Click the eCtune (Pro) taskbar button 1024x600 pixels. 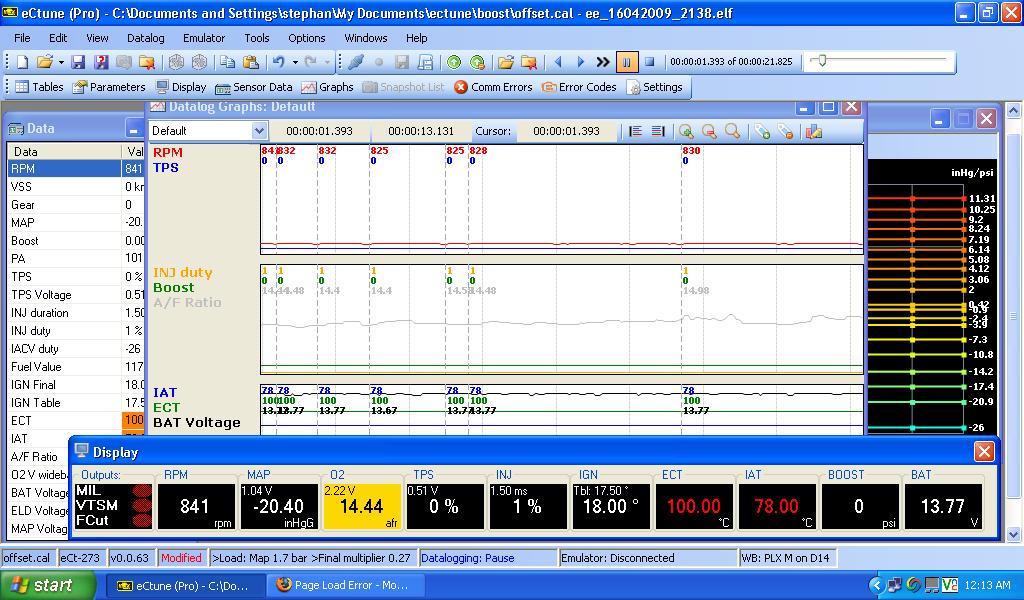185,586
